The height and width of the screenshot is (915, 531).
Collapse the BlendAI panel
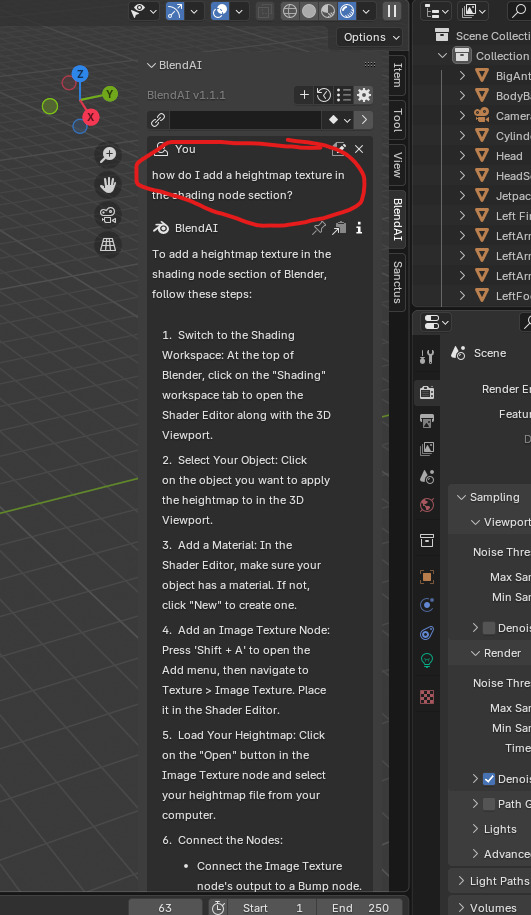[x=152, y=65]
